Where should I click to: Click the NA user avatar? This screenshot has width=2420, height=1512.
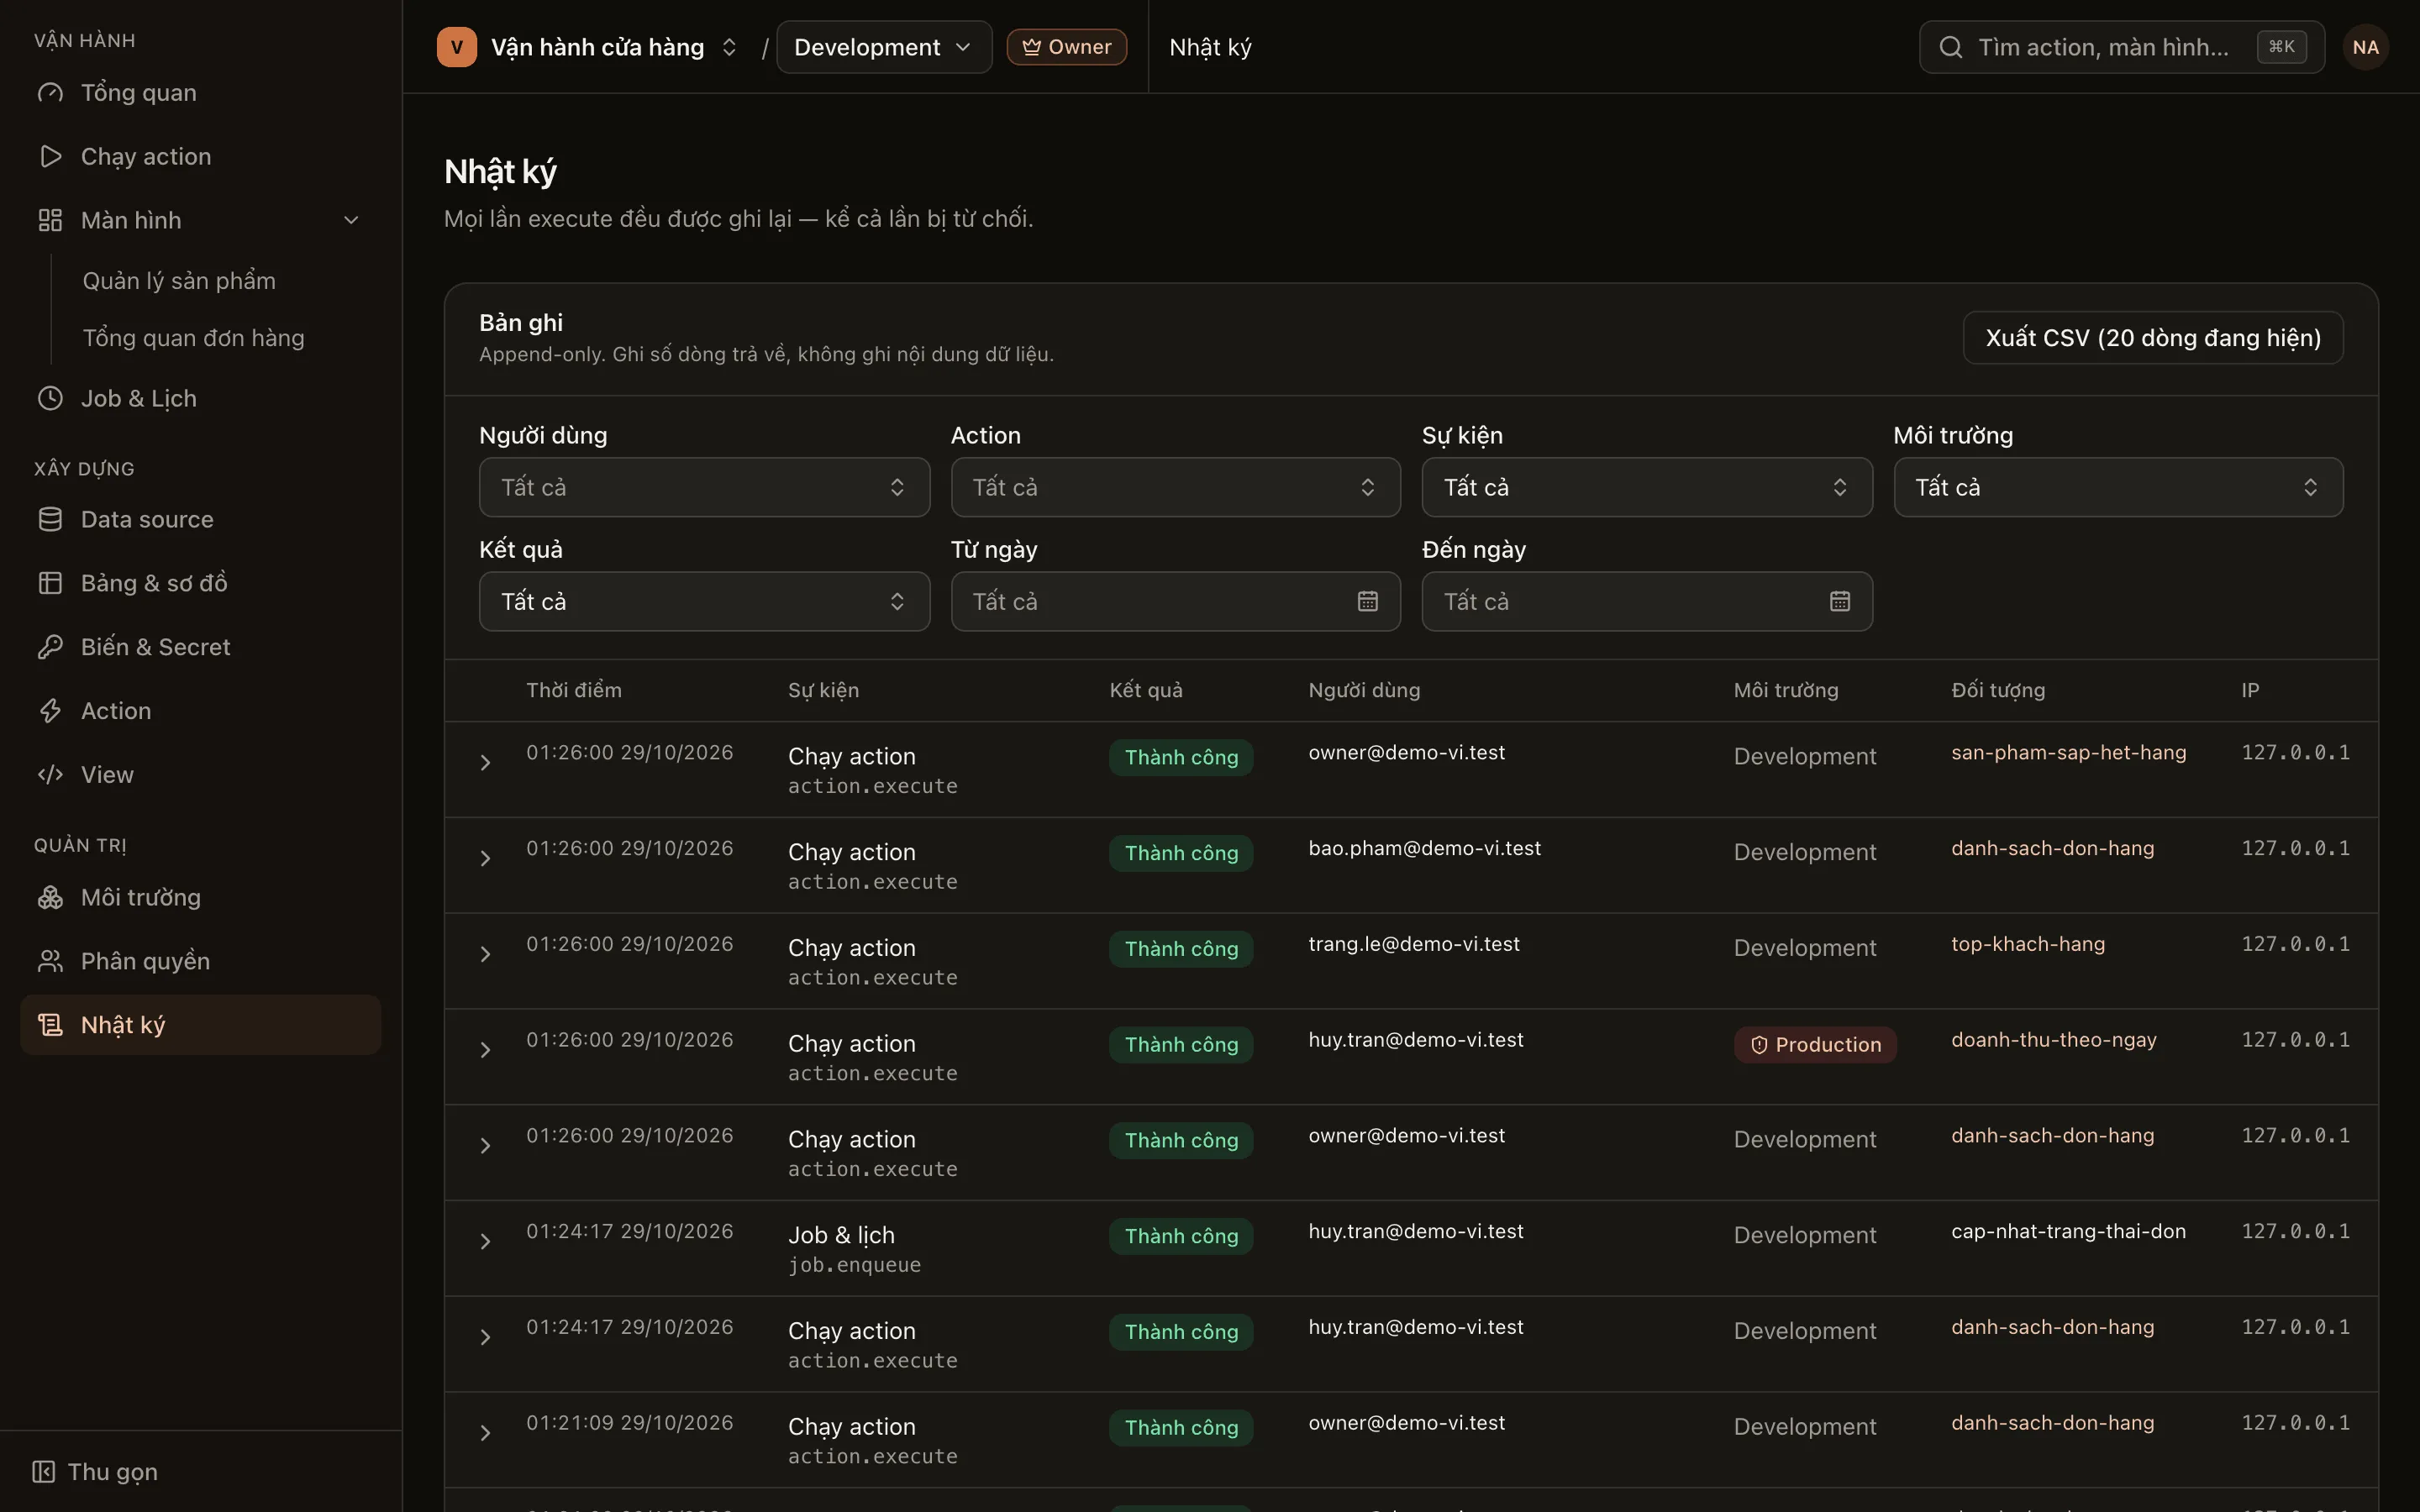[x=2366, y=47]
